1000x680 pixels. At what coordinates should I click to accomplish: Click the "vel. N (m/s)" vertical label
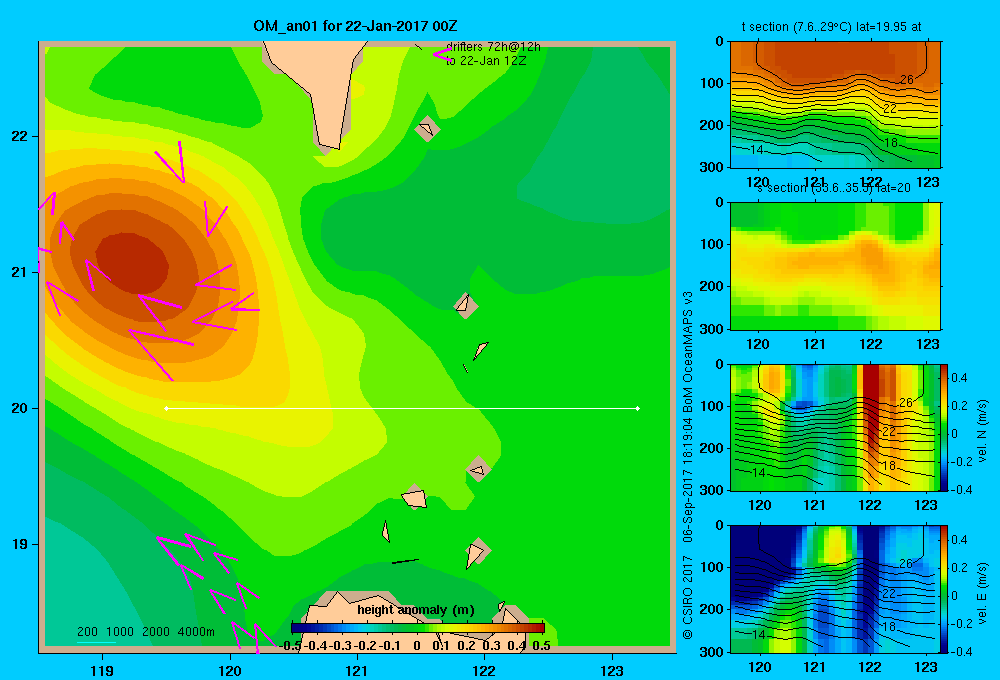[982, 431]
